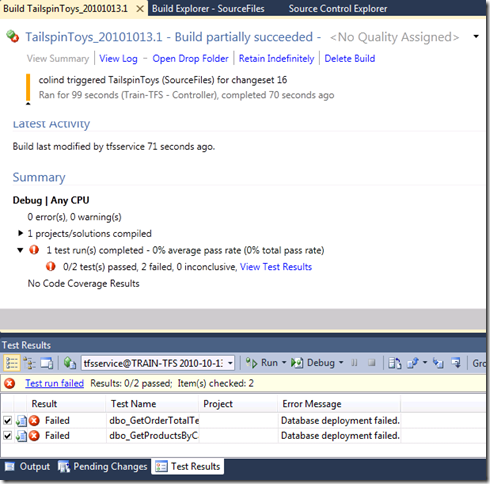Click the Run button icon
This screenshot has width=490, height=484.
252,363
